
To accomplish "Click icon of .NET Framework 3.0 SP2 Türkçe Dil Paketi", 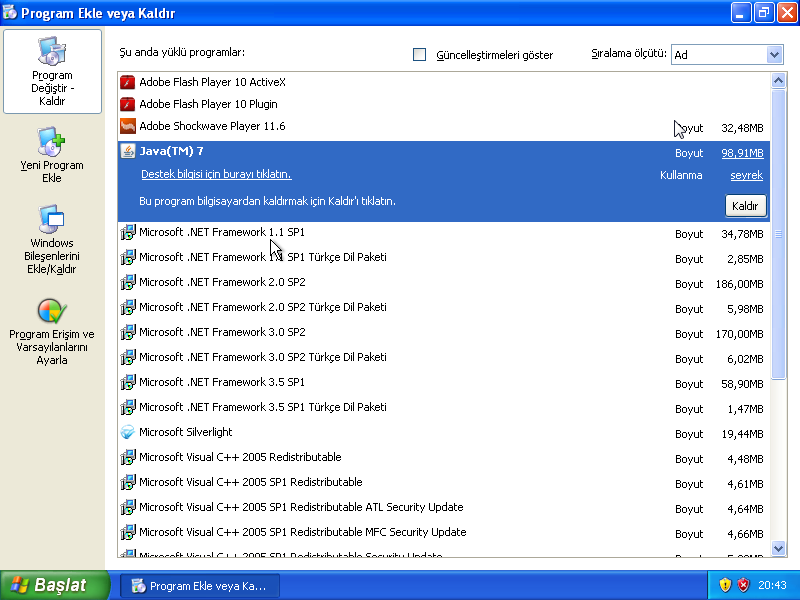I will pyautogui.click(x=128, y=357).
